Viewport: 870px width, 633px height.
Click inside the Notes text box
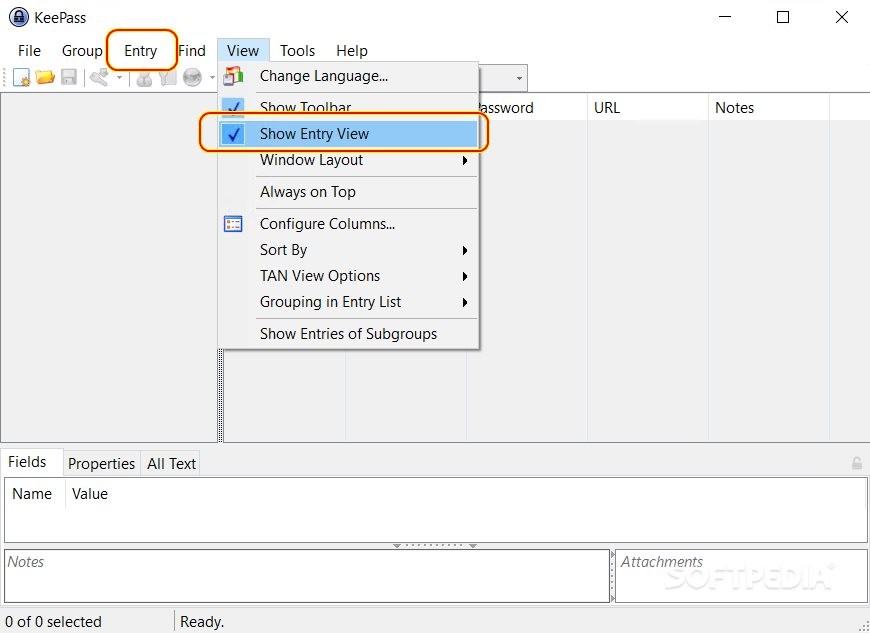click(x=306, y=576)
